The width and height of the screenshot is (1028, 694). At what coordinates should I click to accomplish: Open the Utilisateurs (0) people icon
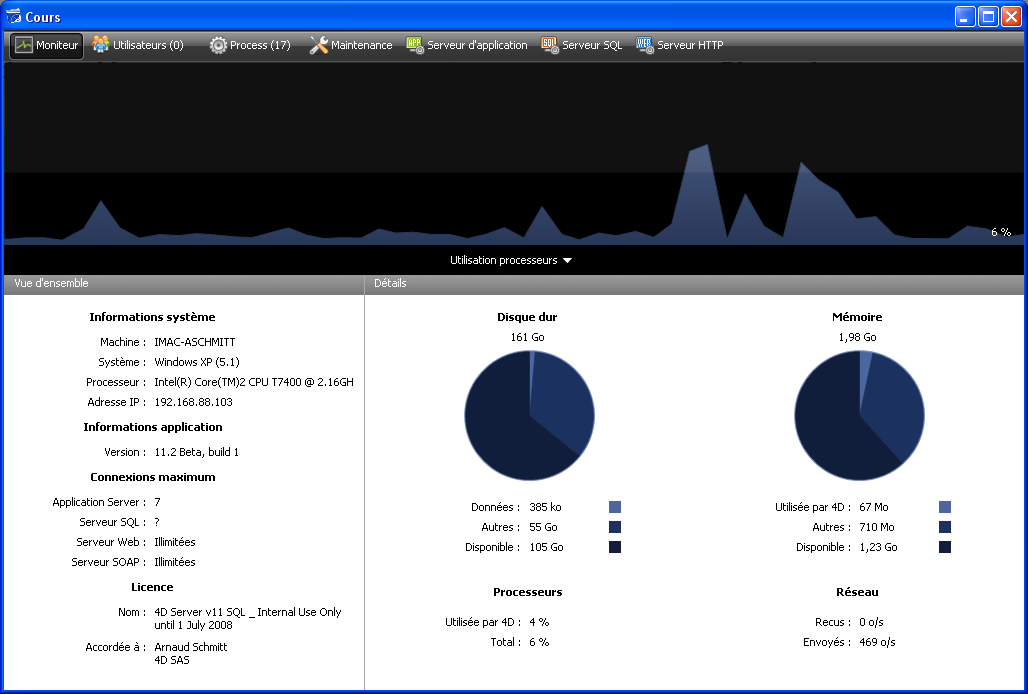click(101, 45)
